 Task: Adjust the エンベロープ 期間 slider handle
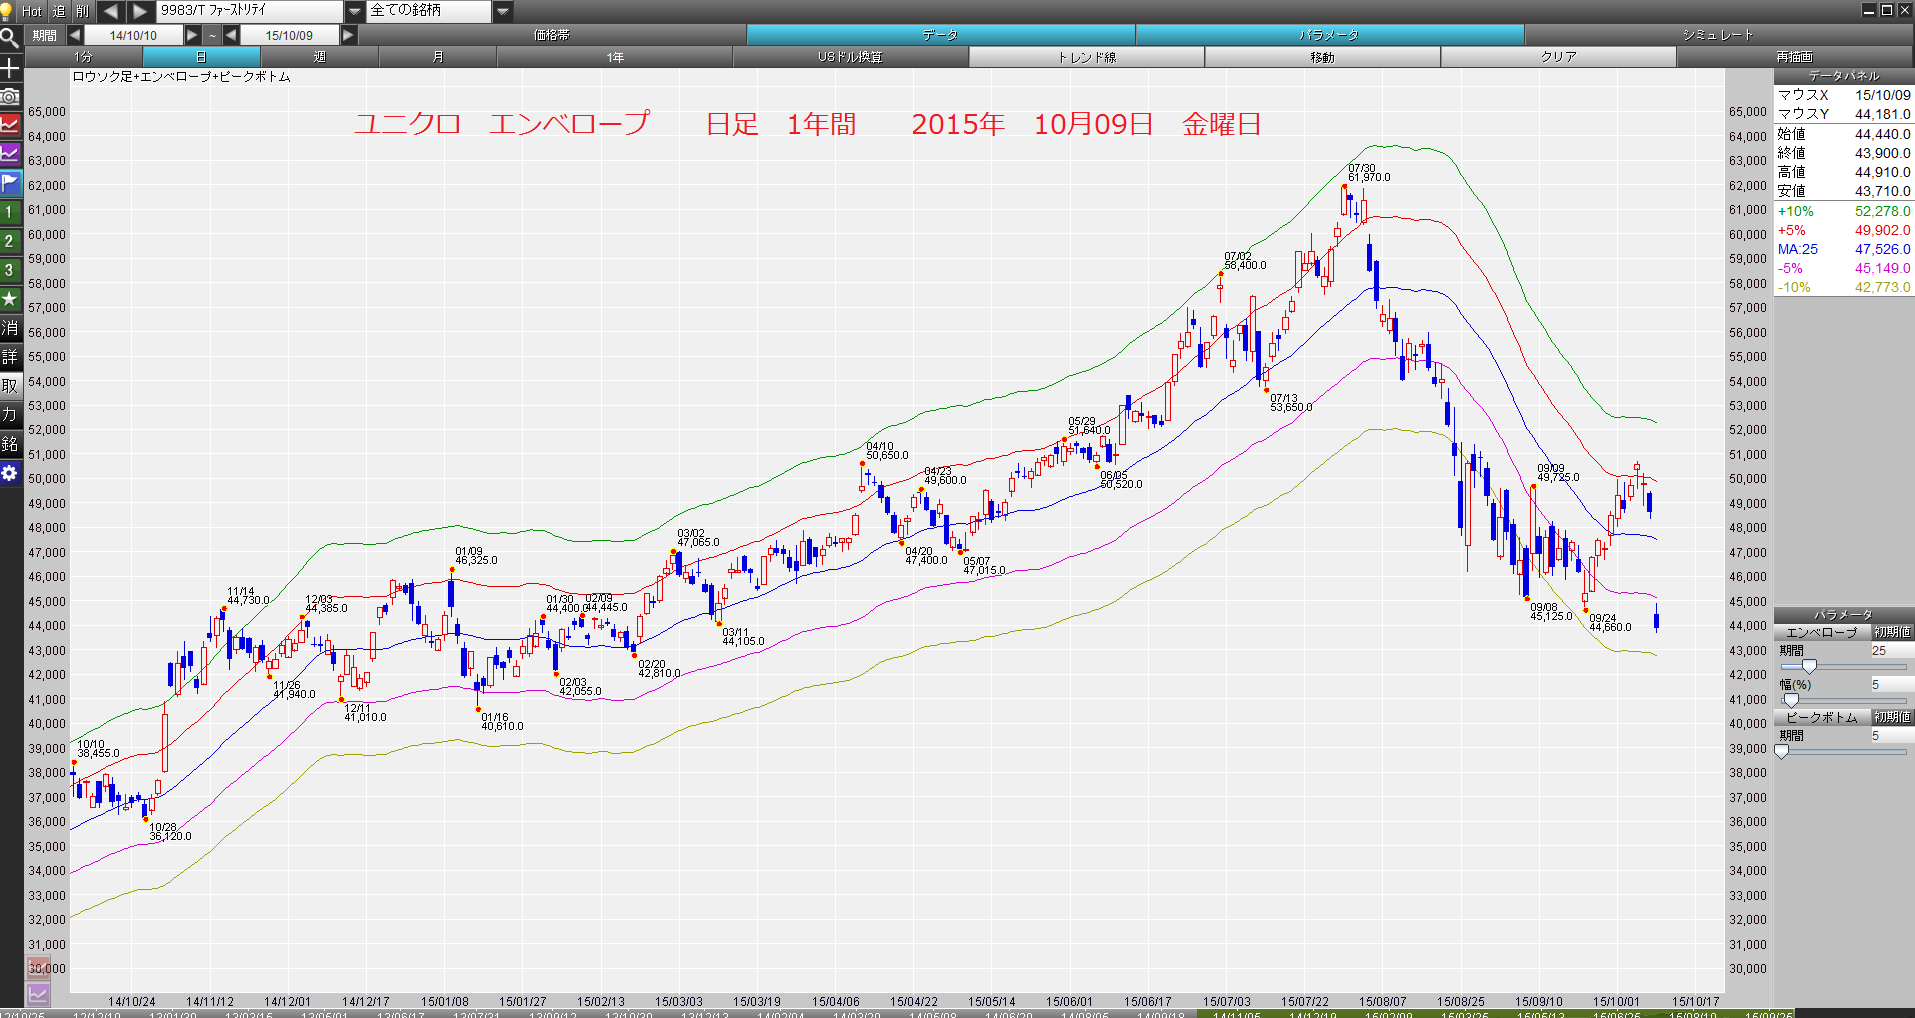click(x=1809, y=666)
